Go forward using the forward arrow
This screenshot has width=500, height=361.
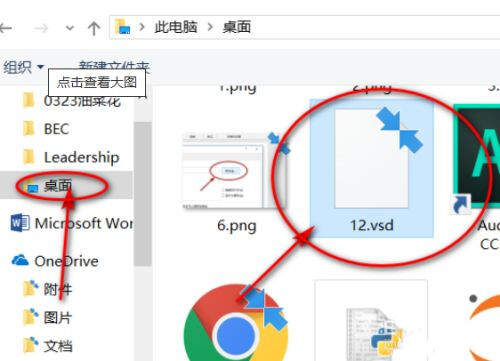pos(41,28)
